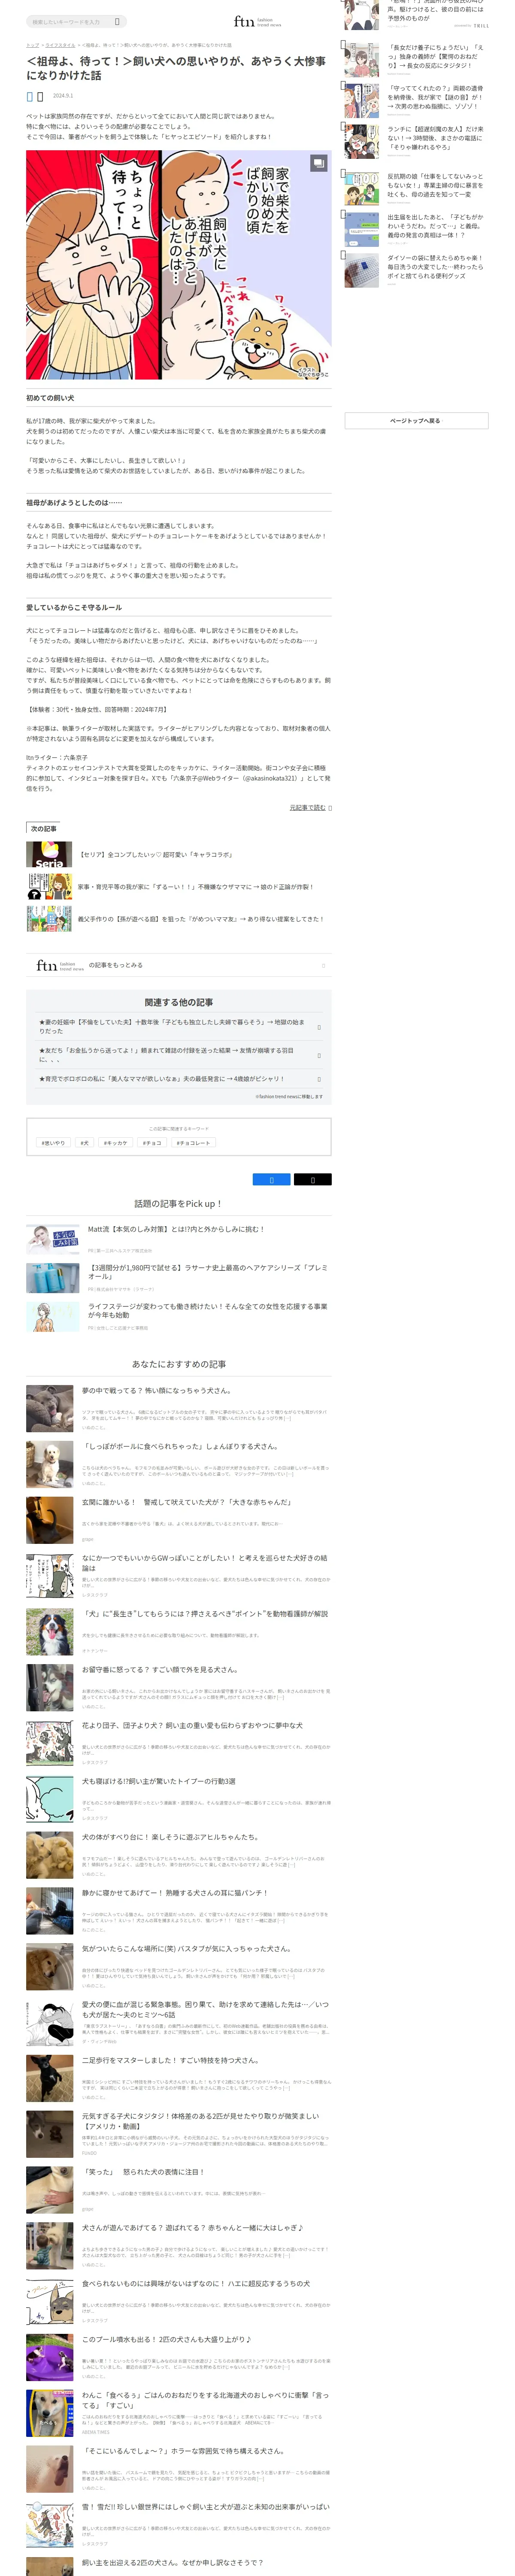Viewport: 515px width, 2576px height.
Task: Open 元気すぎる子犬にタジタジ！ article
Action: pyautogui.click(x=201, y=2121)
